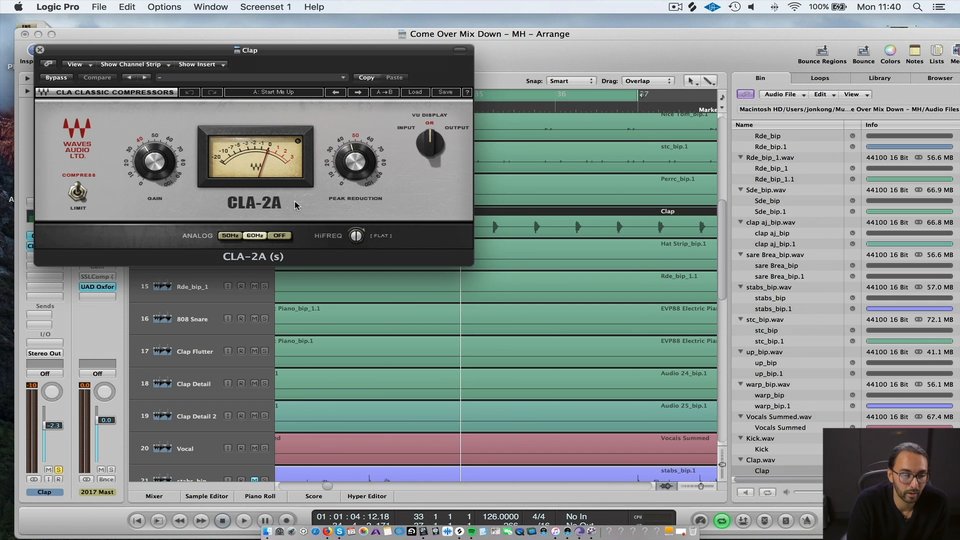Go to next CLA-2A preset arrow

click(358, 92)
